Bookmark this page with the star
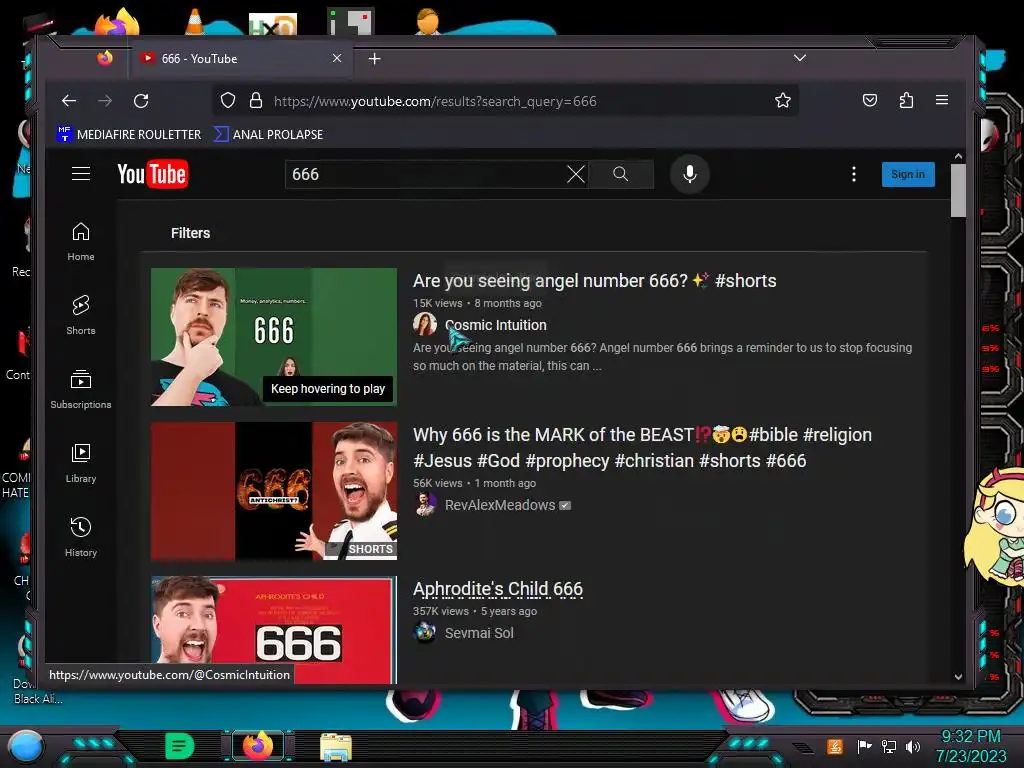Screen dimensions: 1024x768 point(782,101)
